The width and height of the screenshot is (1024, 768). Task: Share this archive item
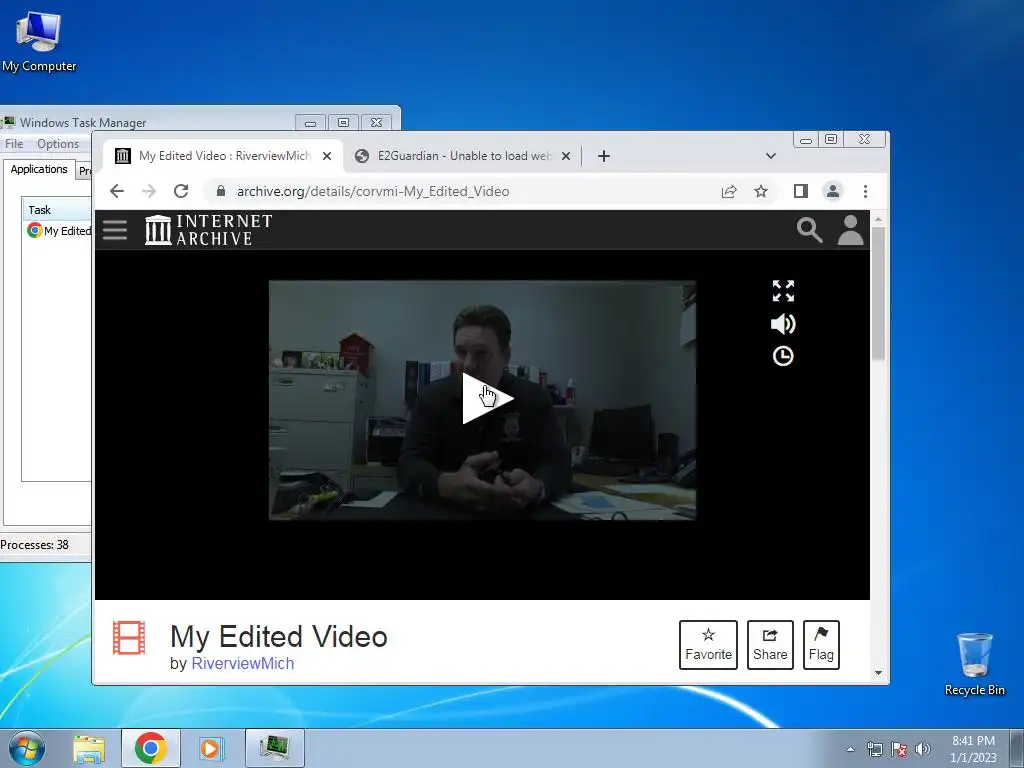tap(770, 645)
